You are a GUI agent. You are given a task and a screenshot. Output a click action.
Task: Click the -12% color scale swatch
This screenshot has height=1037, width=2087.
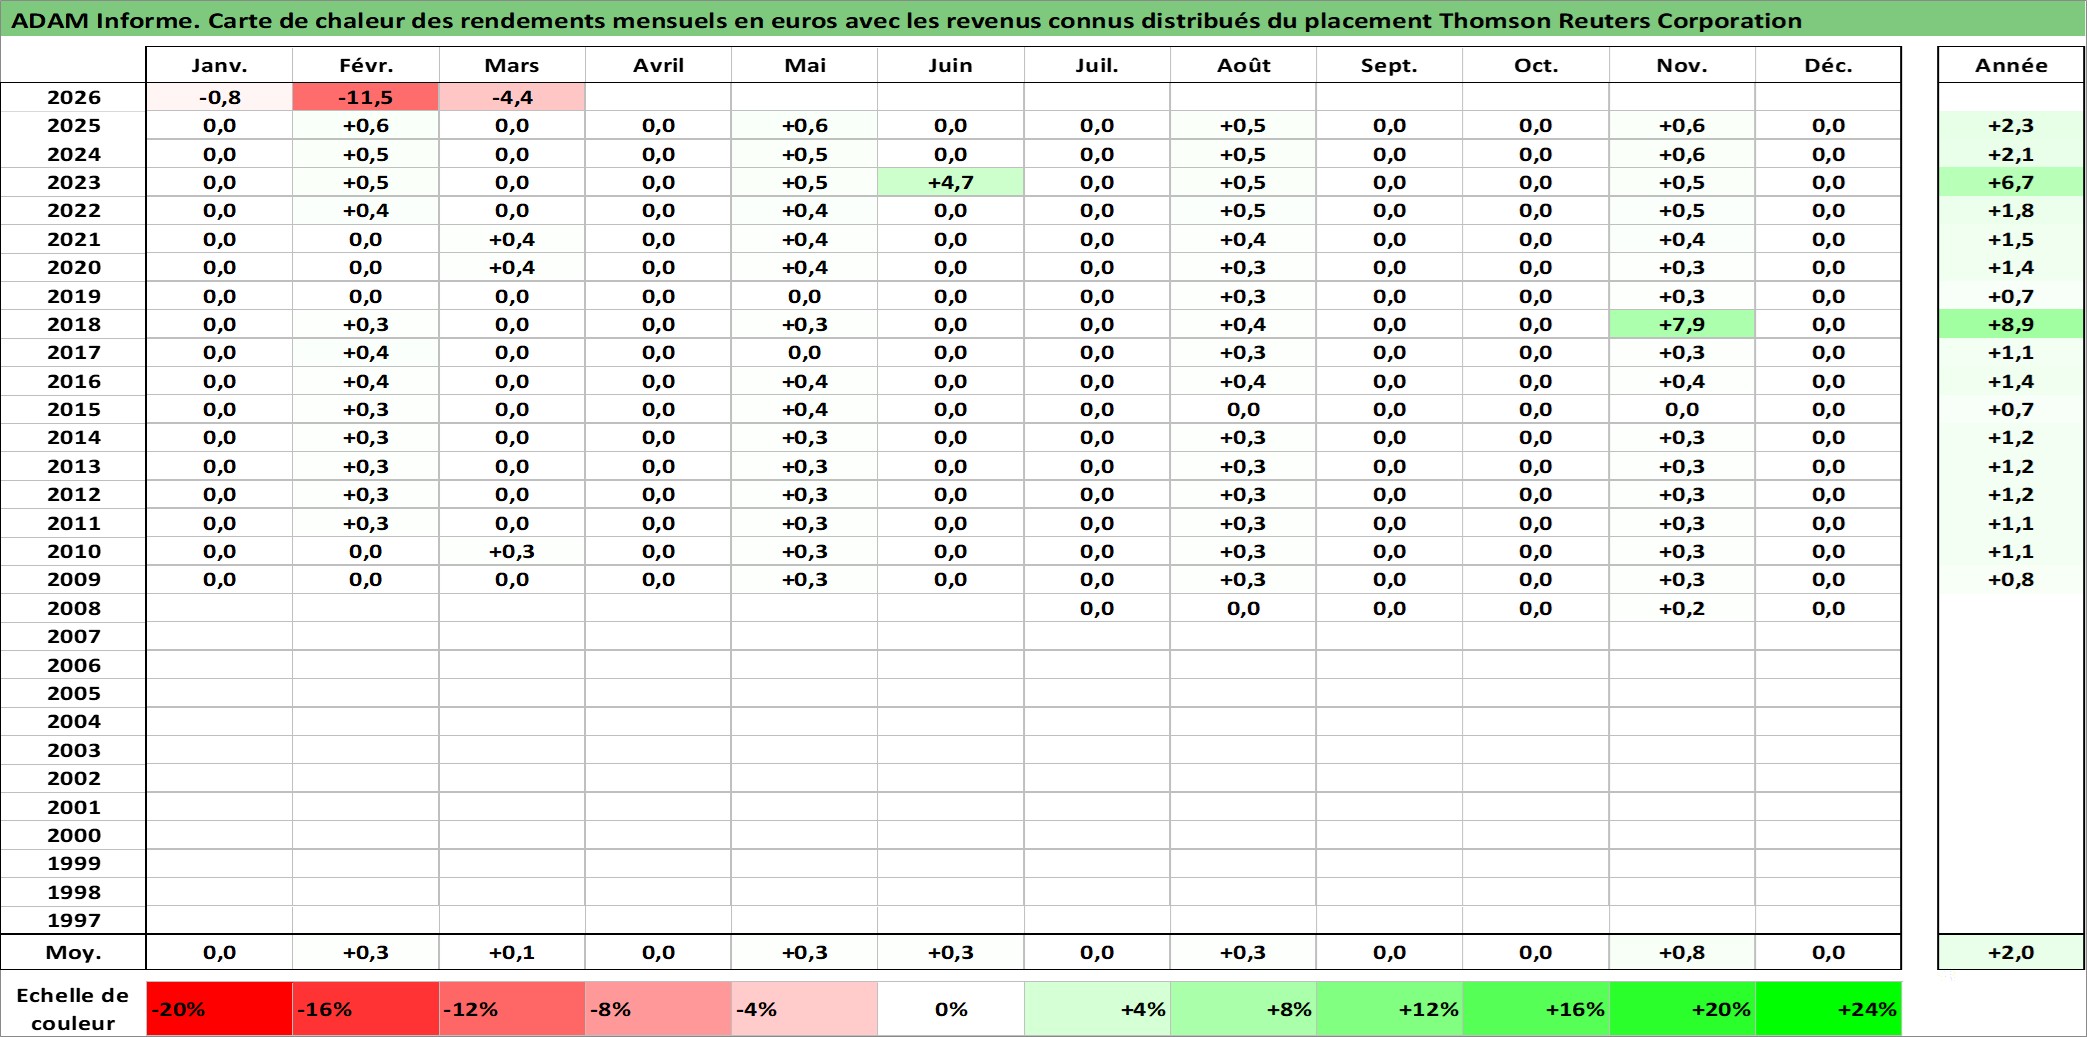pos(511,1009)
